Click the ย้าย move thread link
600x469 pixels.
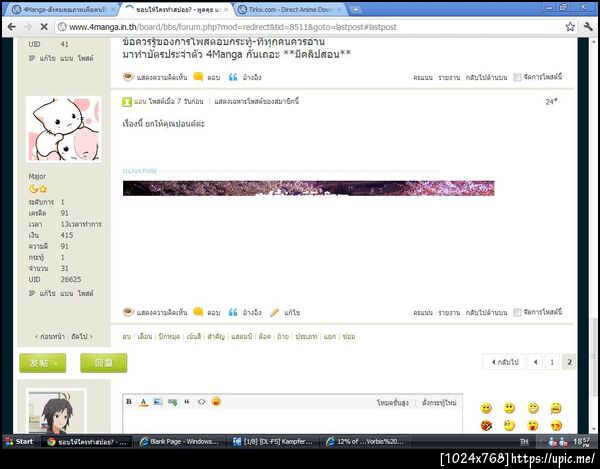283,336
